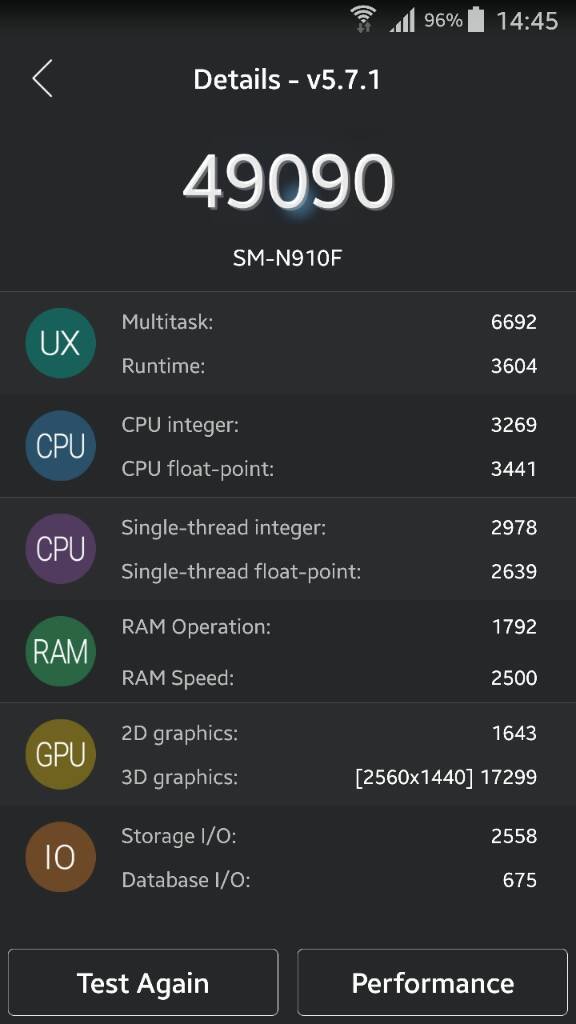This screenshot has width=576, height=1024.
Task: Select the Single-thread integer score row
Action: pyautogui.click(x=329, y=527)
